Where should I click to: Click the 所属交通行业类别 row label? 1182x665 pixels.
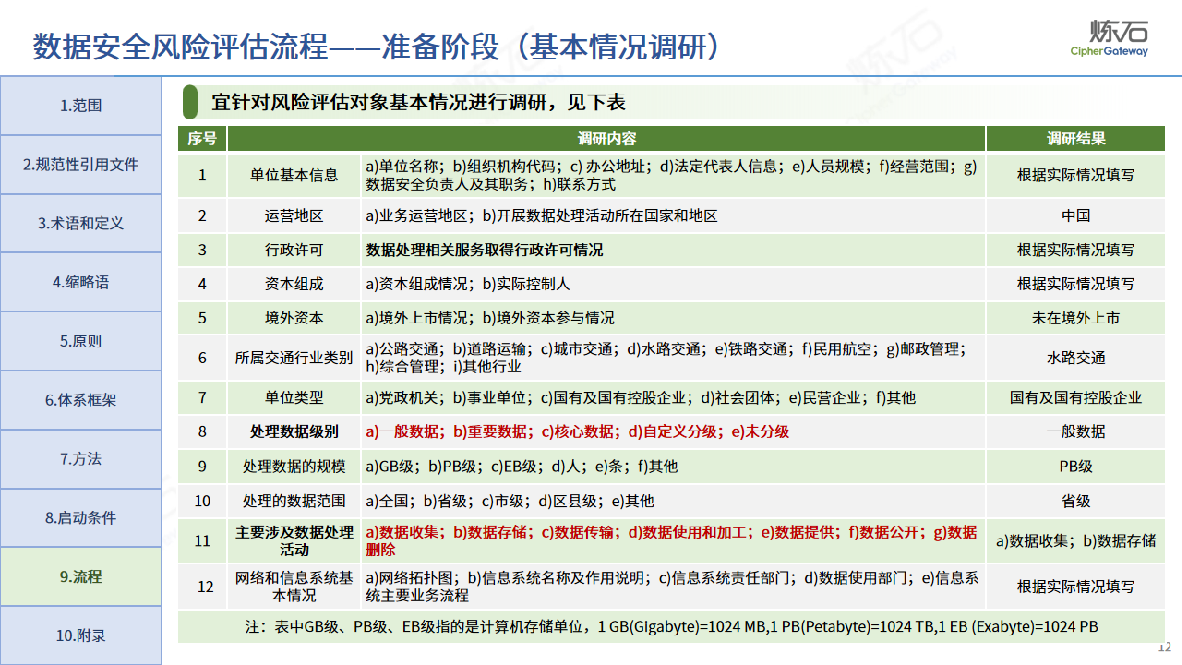tap(294, 357)
